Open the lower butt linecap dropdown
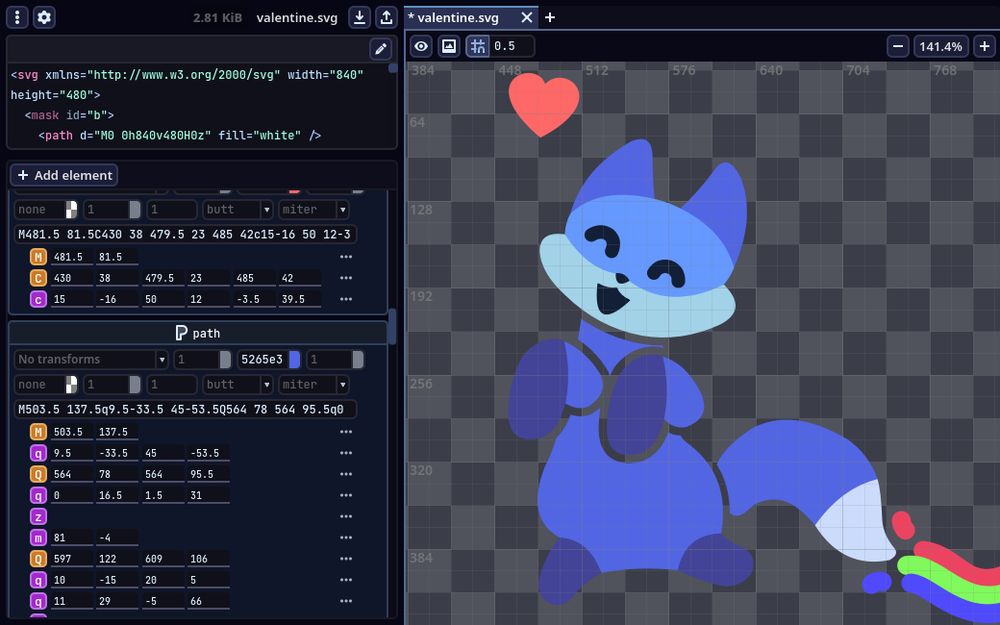Viewport: 1000px width, 625px height. pyautogui.click(x=238, y=384)
